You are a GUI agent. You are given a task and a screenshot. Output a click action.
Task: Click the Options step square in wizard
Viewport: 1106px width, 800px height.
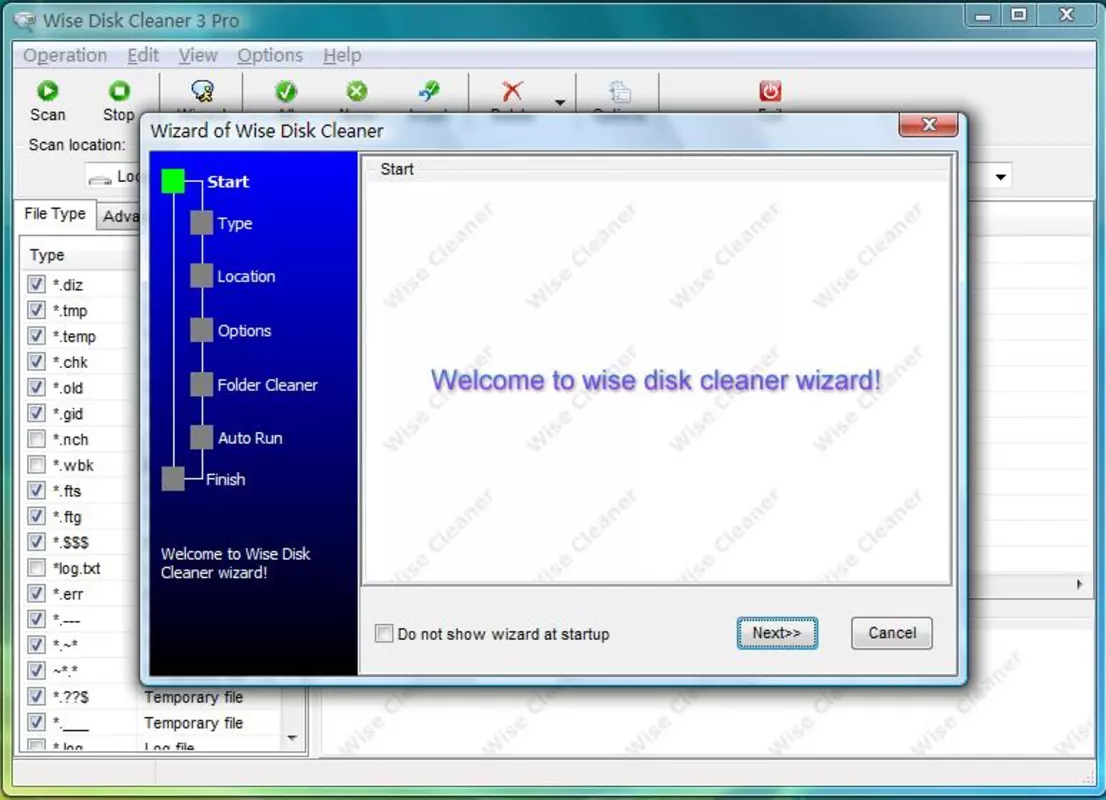(202, 330)
